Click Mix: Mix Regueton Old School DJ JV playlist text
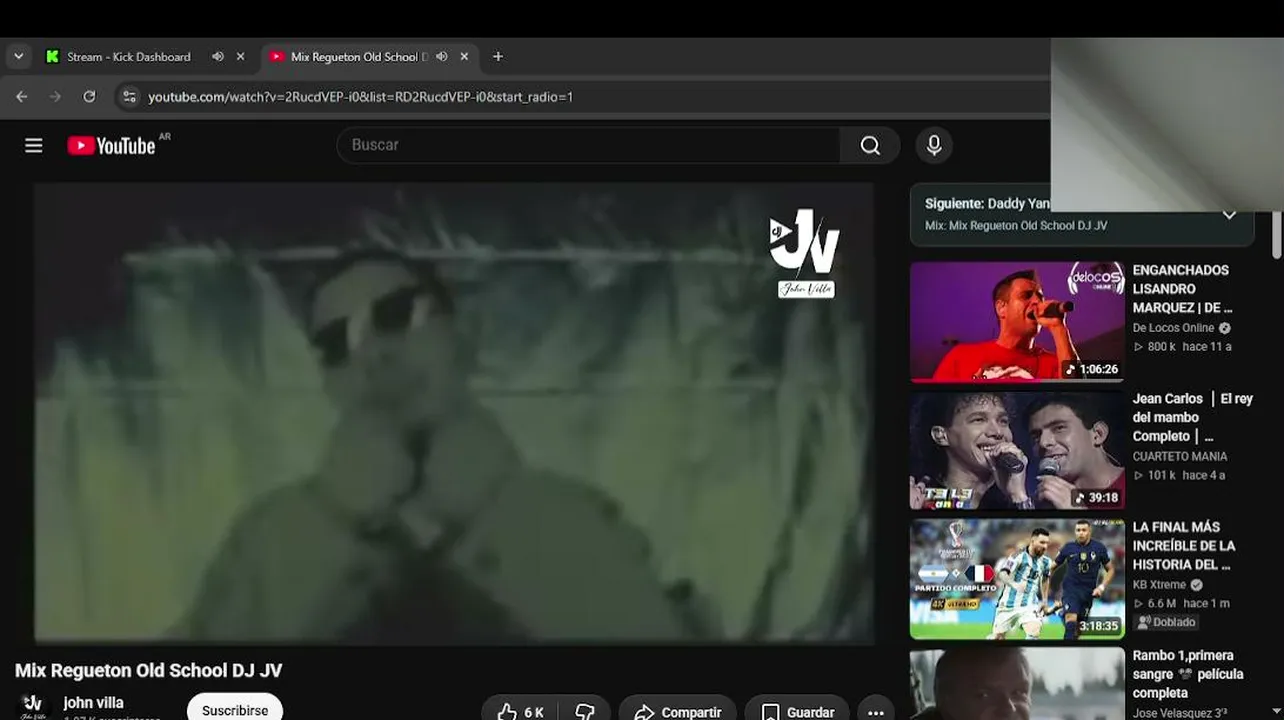 pos(1016,226)
